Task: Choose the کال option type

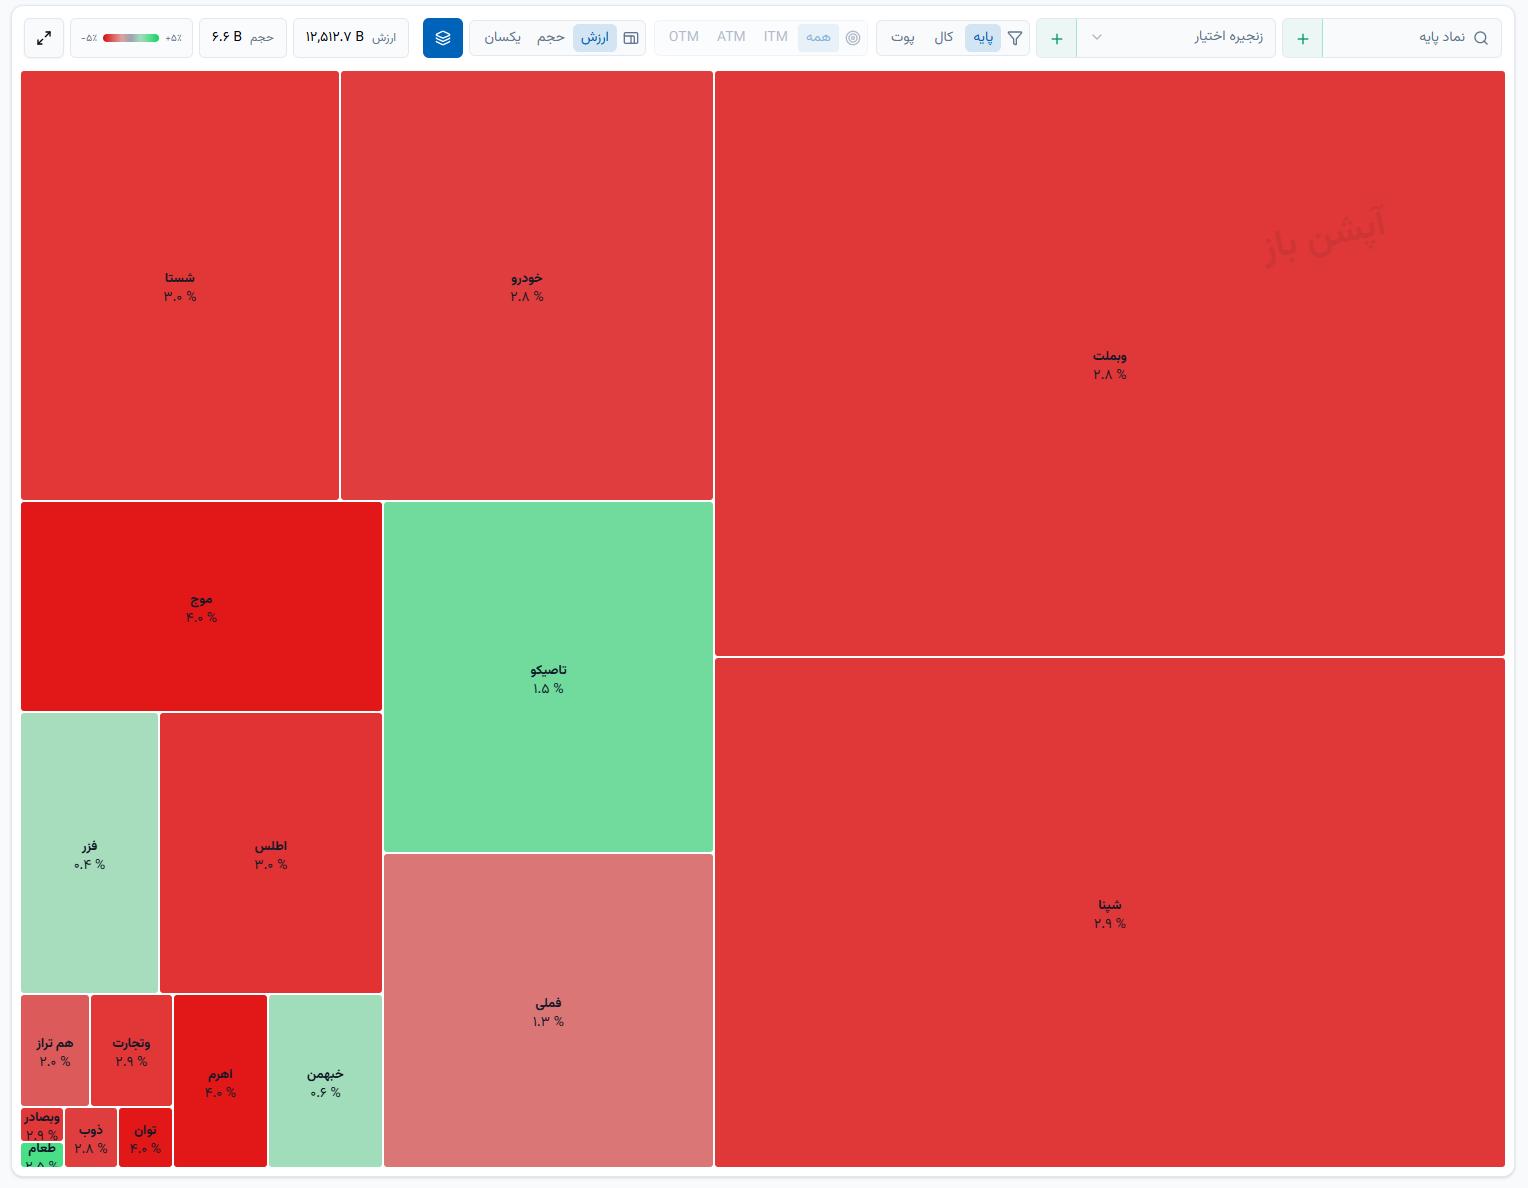Action: [943, 38]
